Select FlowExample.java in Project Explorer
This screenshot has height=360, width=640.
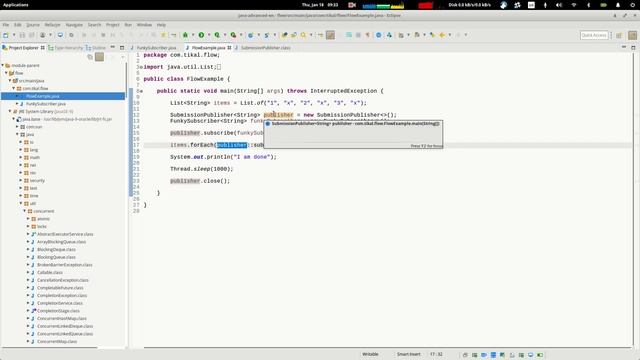42,96
